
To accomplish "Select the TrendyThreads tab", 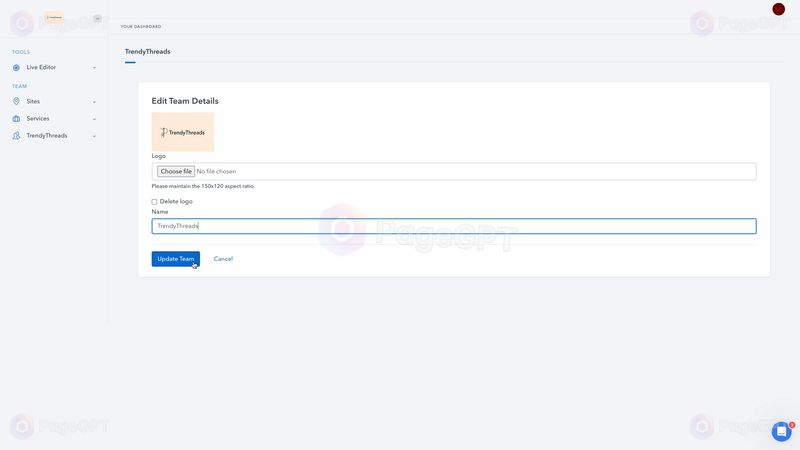I will (147, 52).
